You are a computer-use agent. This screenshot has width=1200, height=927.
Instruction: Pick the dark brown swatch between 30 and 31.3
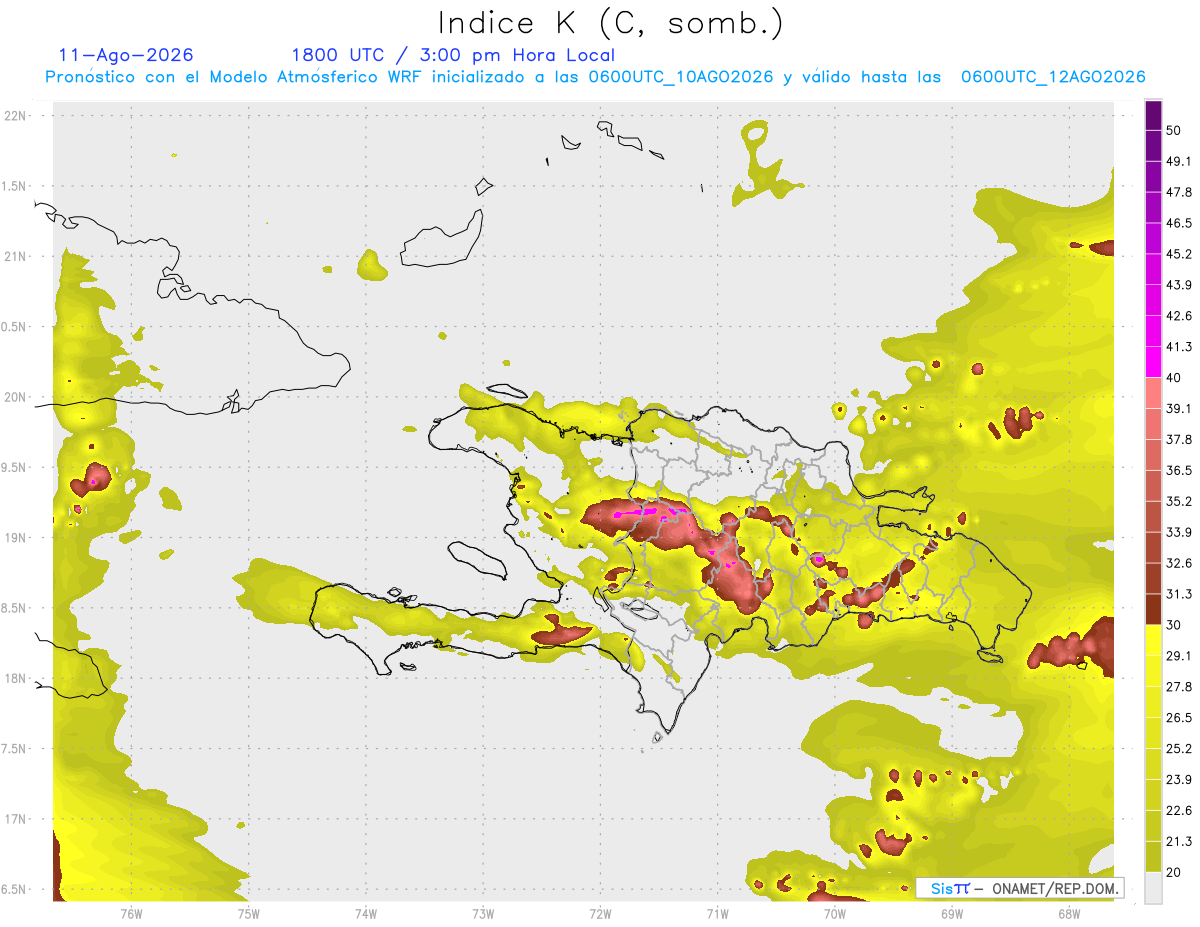click(x=1153, y=609)
